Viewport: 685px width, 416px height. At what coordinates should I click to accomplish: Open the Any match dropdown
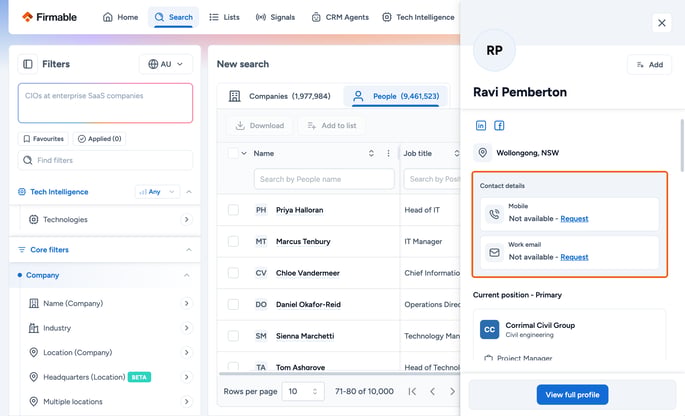[x=157, y=192]
